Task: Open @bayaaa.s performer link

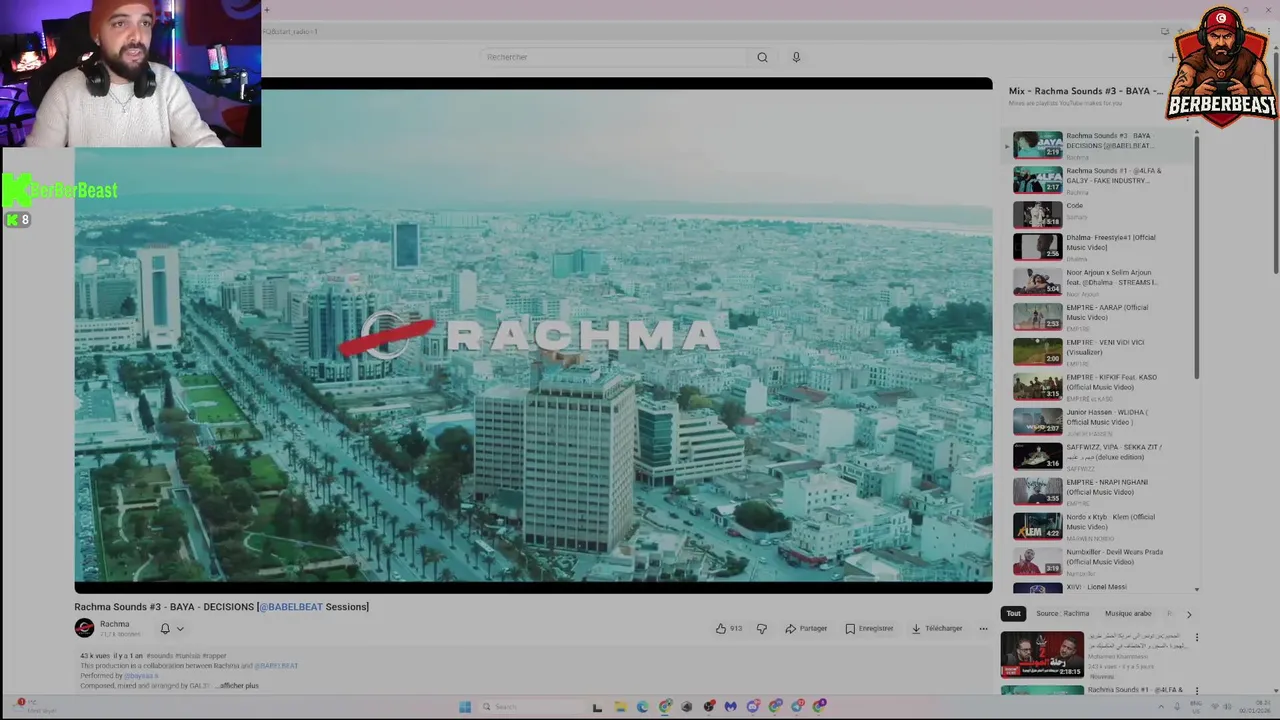Action: pos(141,676)
